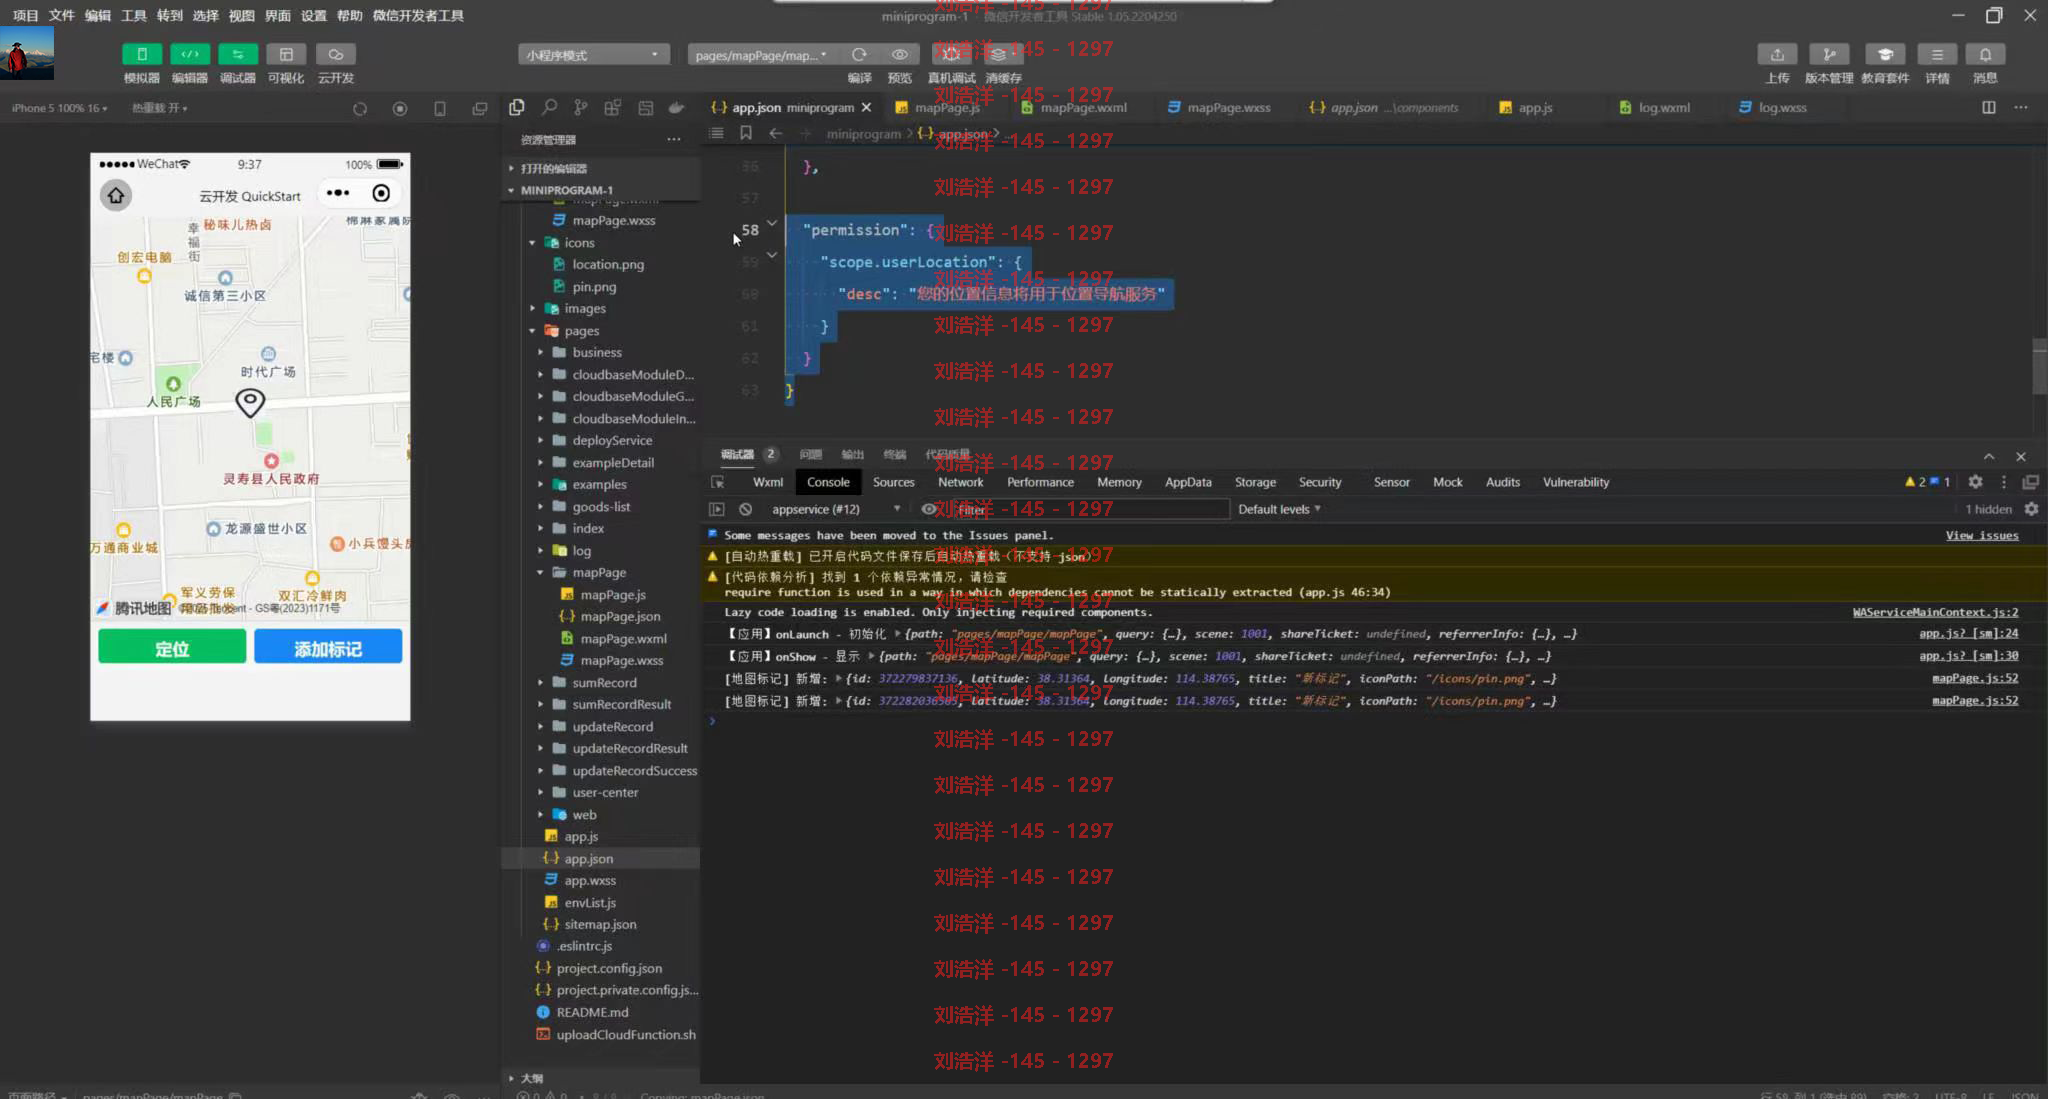This screenshot has width=2048, height=1099.
Task: Collapse the icons folder
Action: click(x=532, y=243)
